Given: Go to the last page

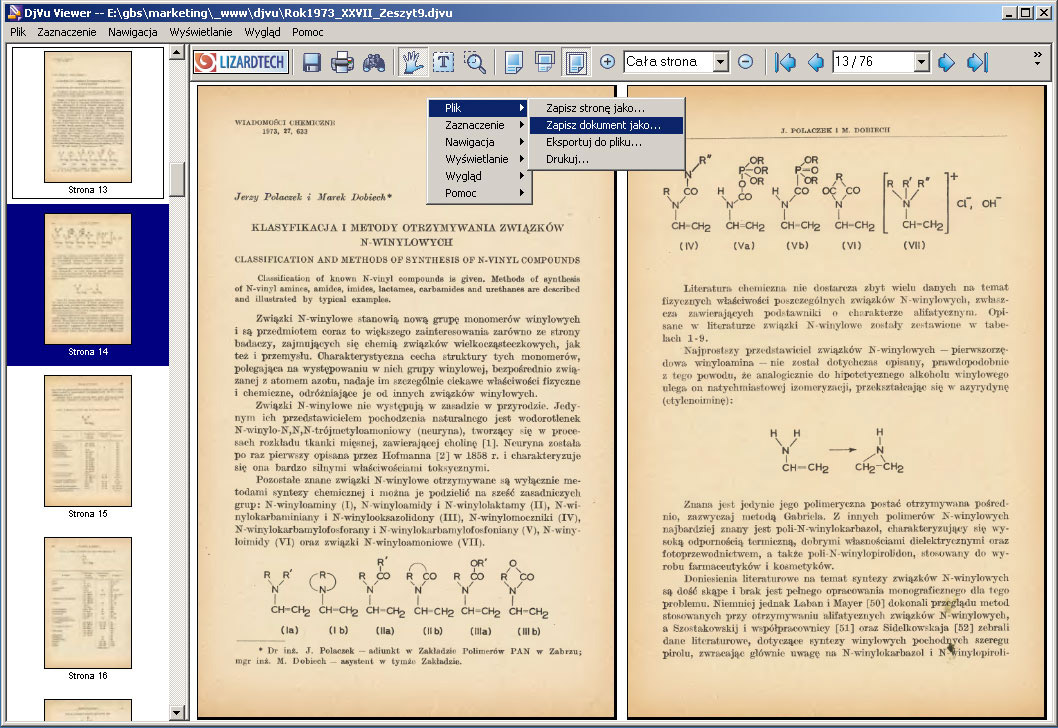Looking at the screenshot, I should (x=978, y=63).
